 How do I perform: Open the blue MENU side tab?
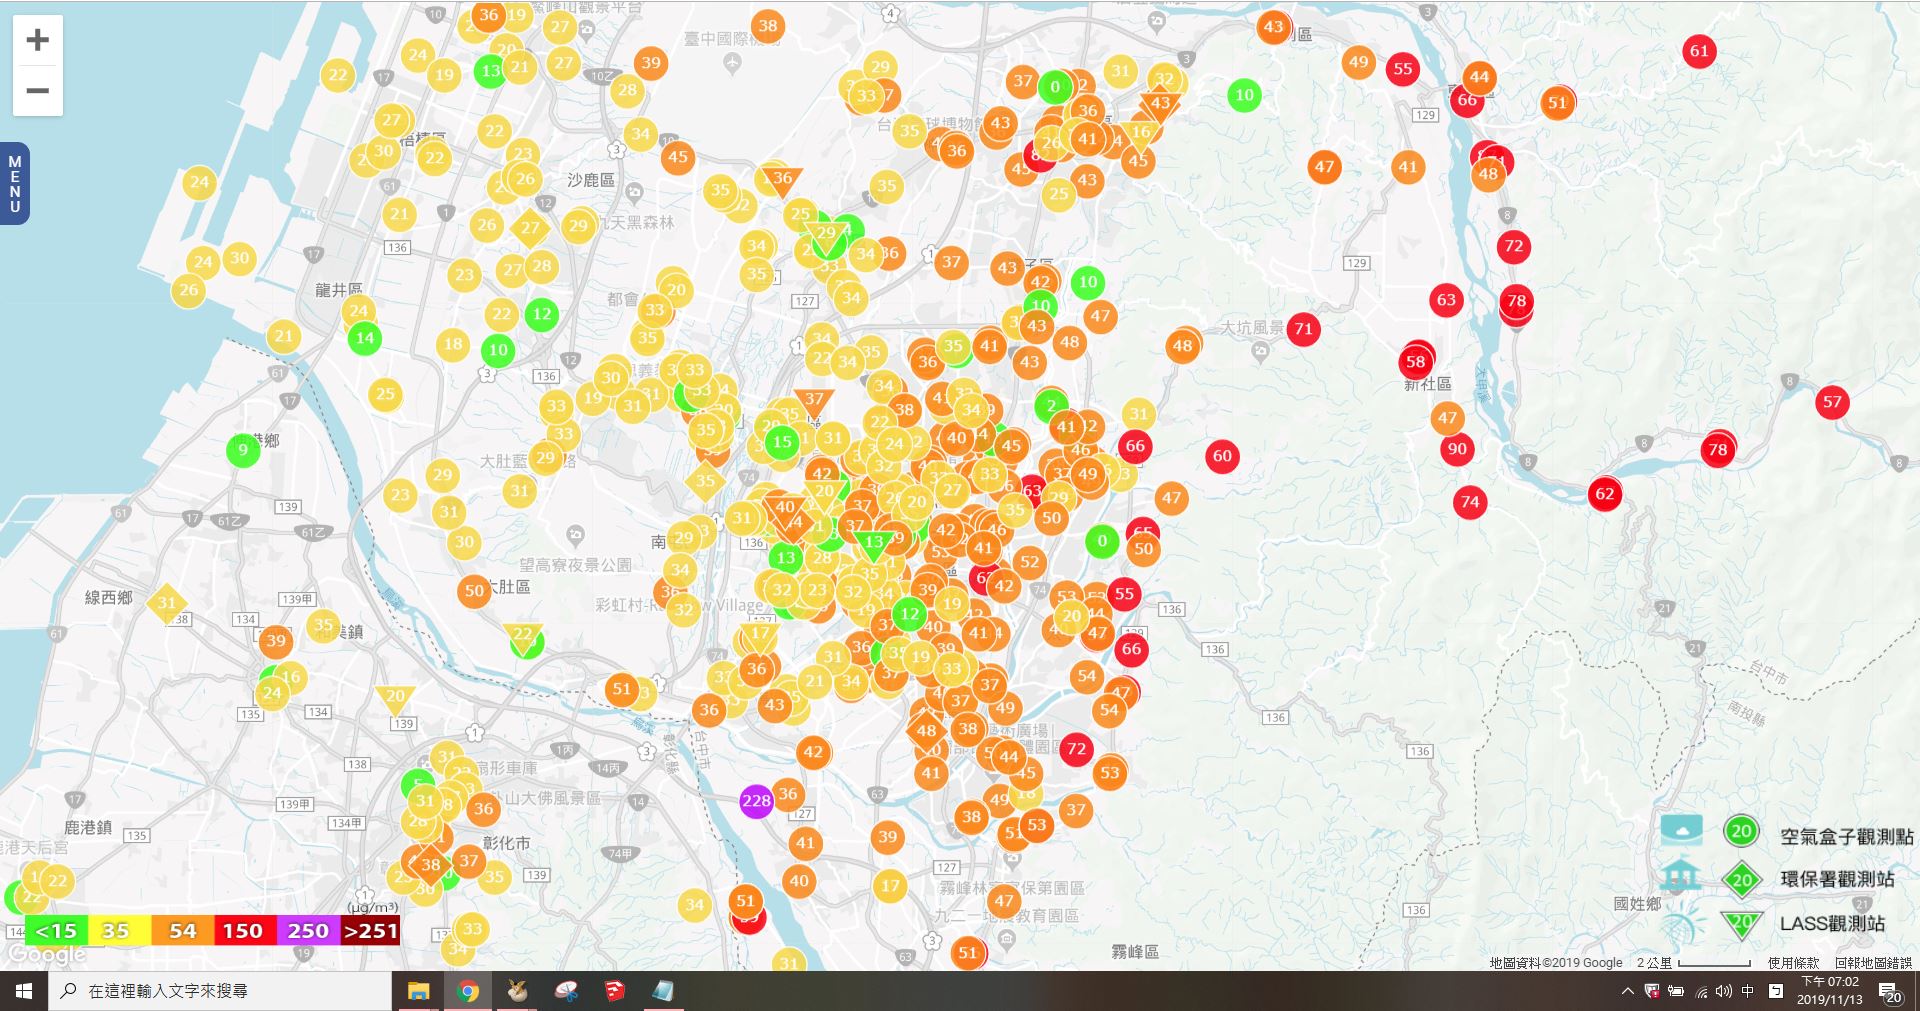(x=15, y=184)
